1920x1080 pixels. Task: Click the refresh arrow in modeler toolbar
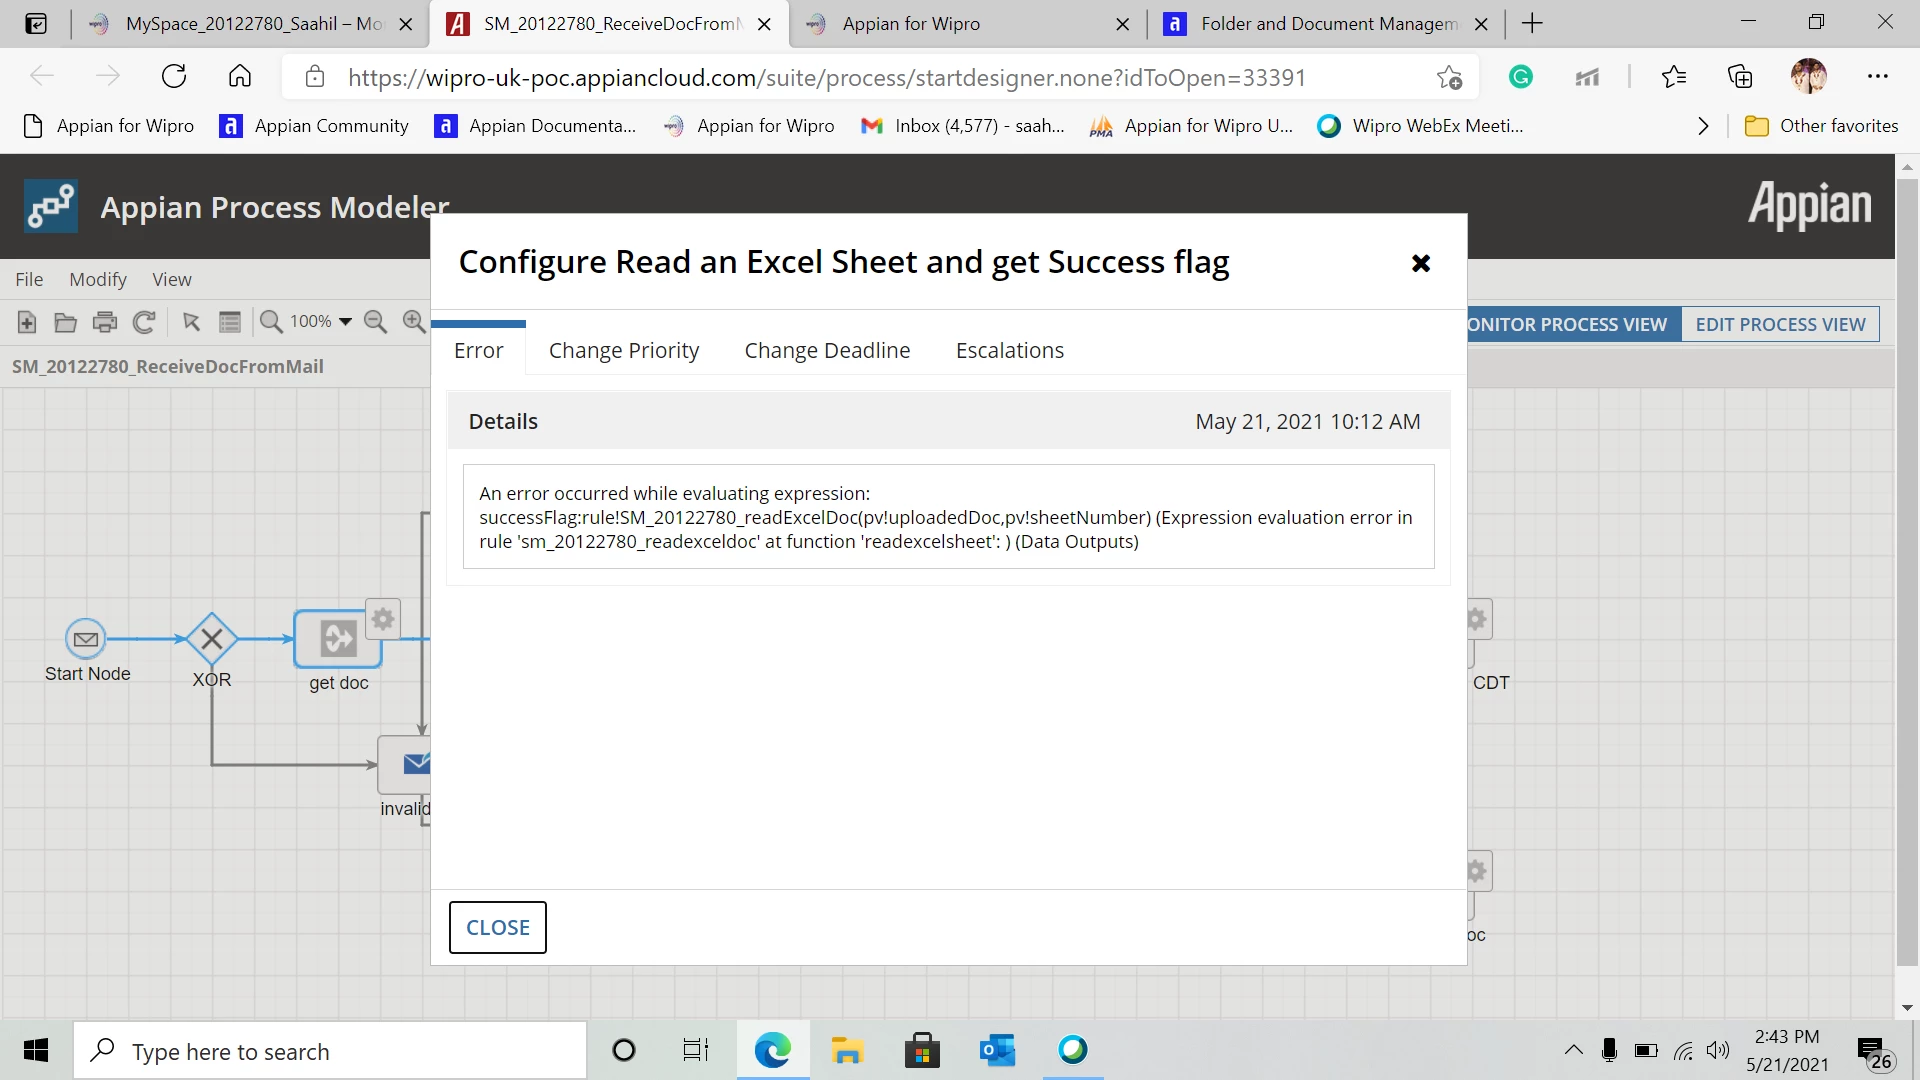pyautogui.click(x=144, y=322)
